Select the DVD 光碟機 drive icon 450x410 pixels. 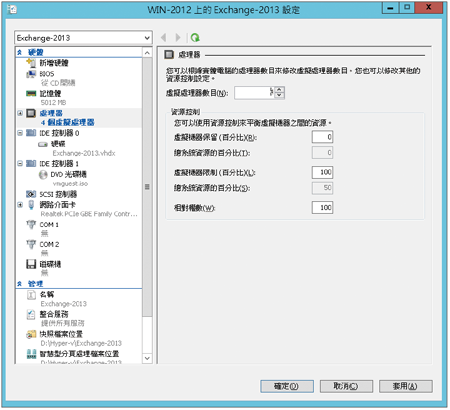(x=43, y=174)
